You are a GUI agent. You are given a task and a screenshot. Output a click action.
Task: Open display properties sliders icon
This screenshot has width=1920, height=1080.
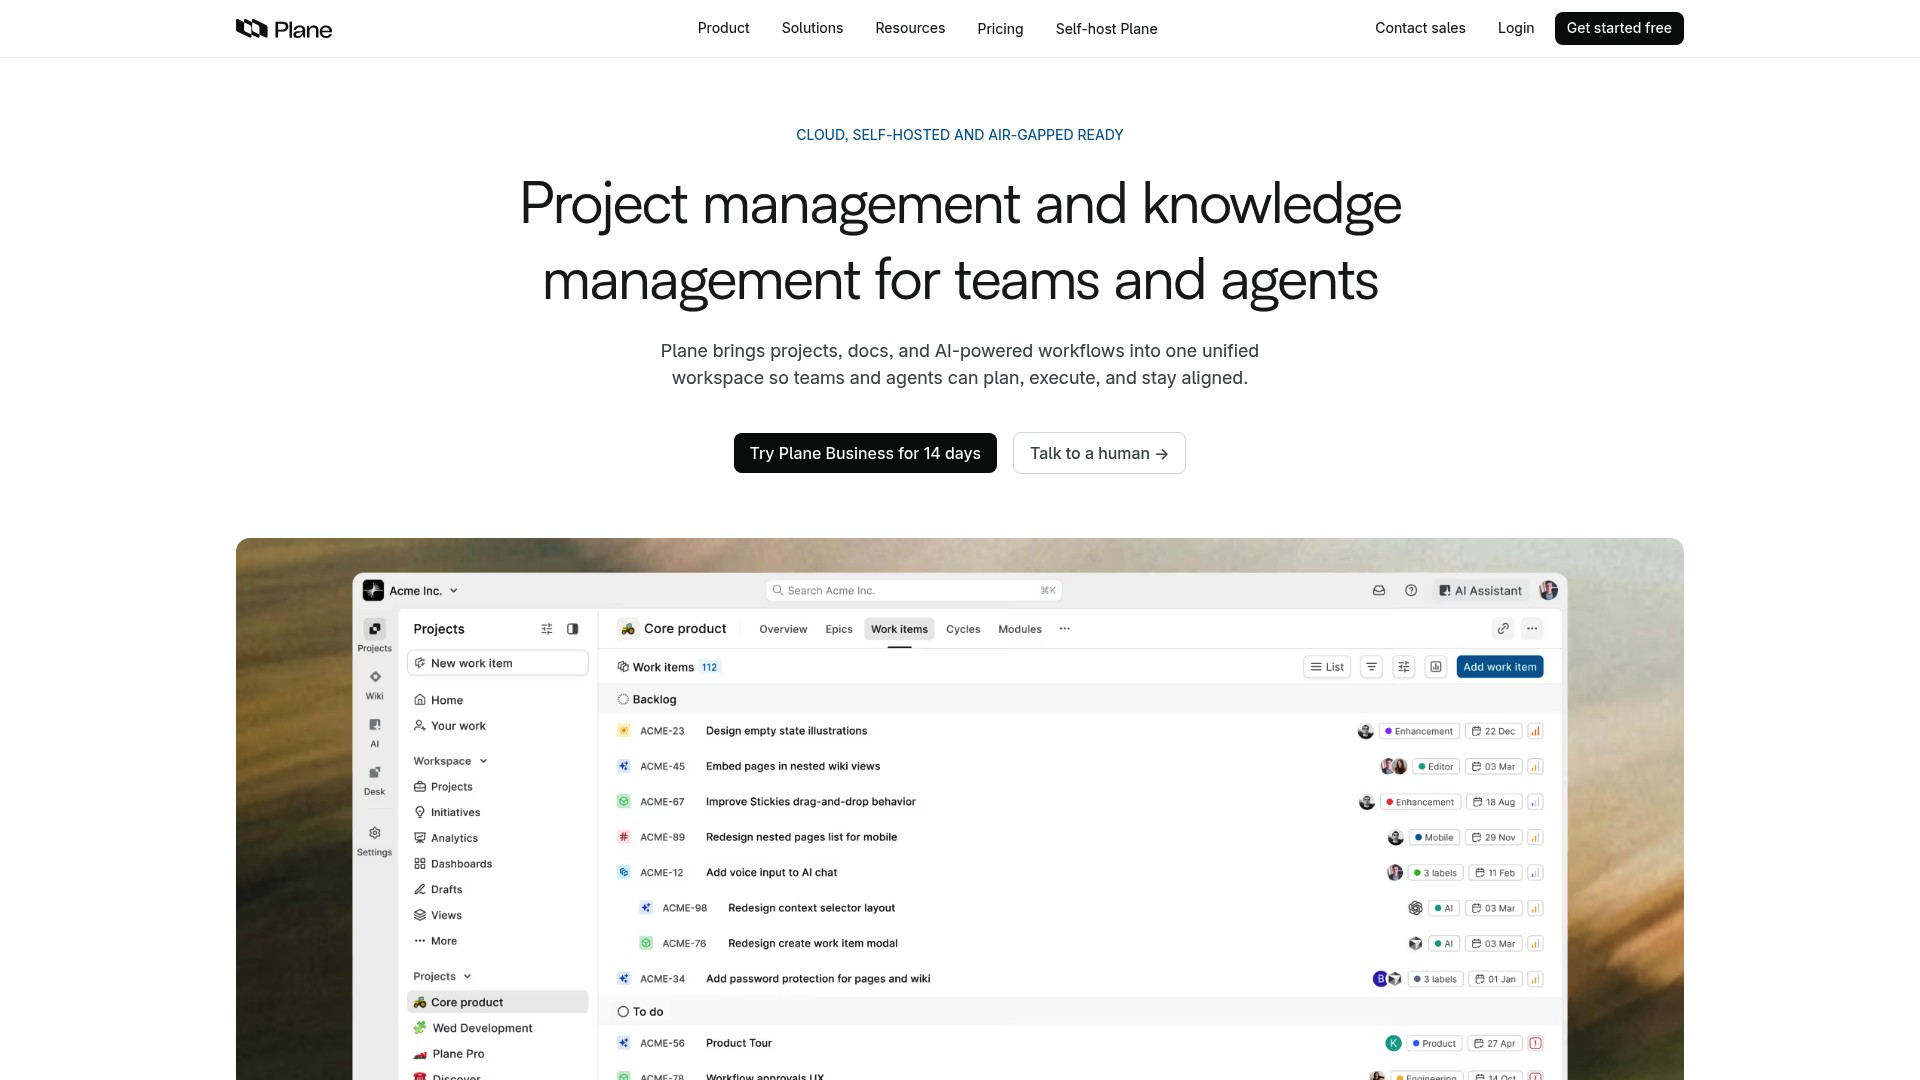(1404, 667)
